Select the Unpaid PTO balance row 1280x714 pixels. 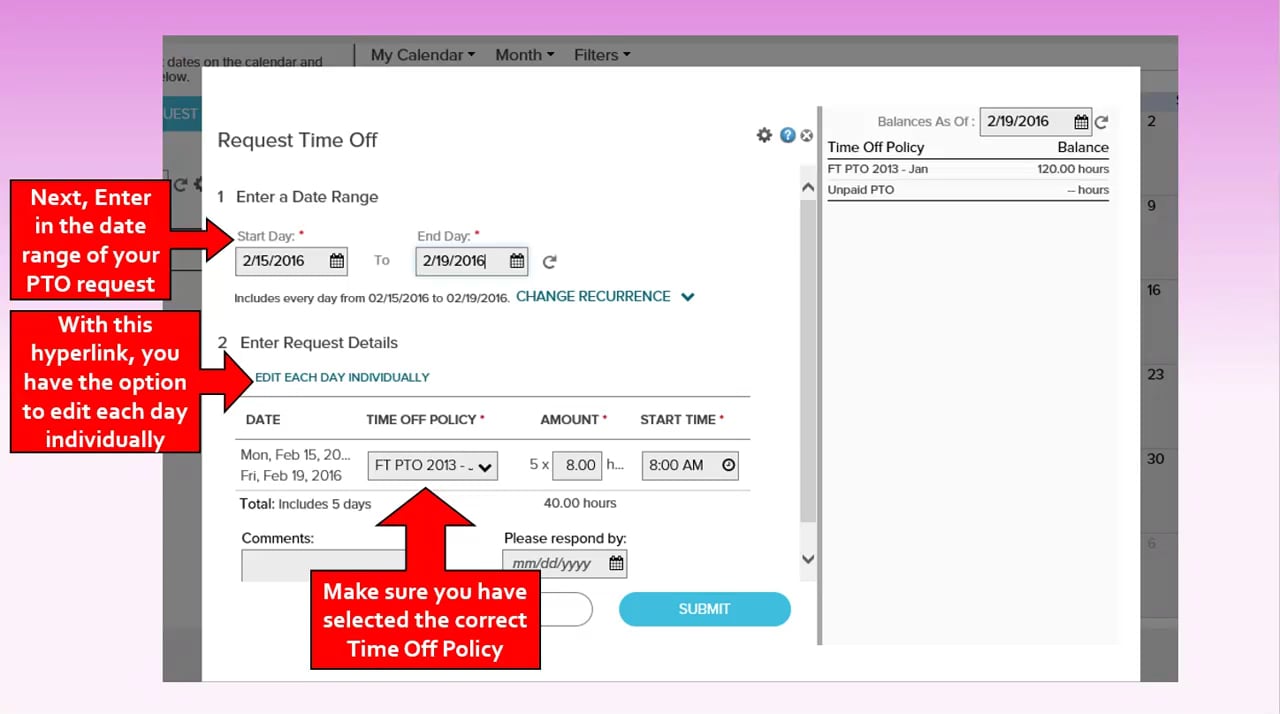968,190
